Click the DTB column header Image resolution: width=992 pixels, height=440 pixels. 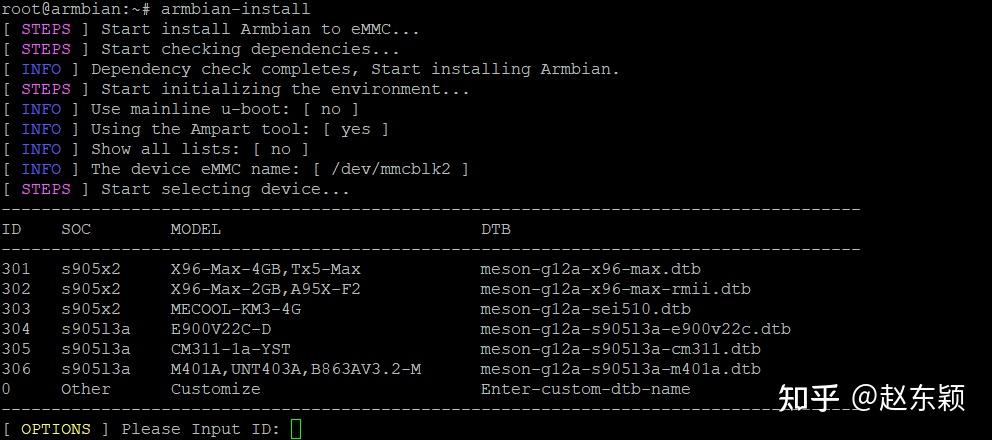click(x=495, y=229)
